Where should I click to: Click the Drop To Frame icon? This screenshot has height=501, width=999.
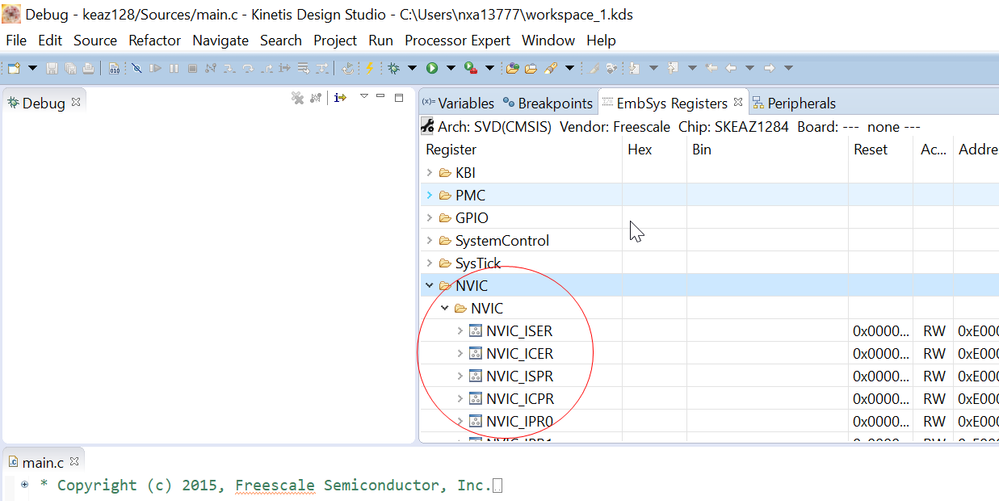coord(303,68)
